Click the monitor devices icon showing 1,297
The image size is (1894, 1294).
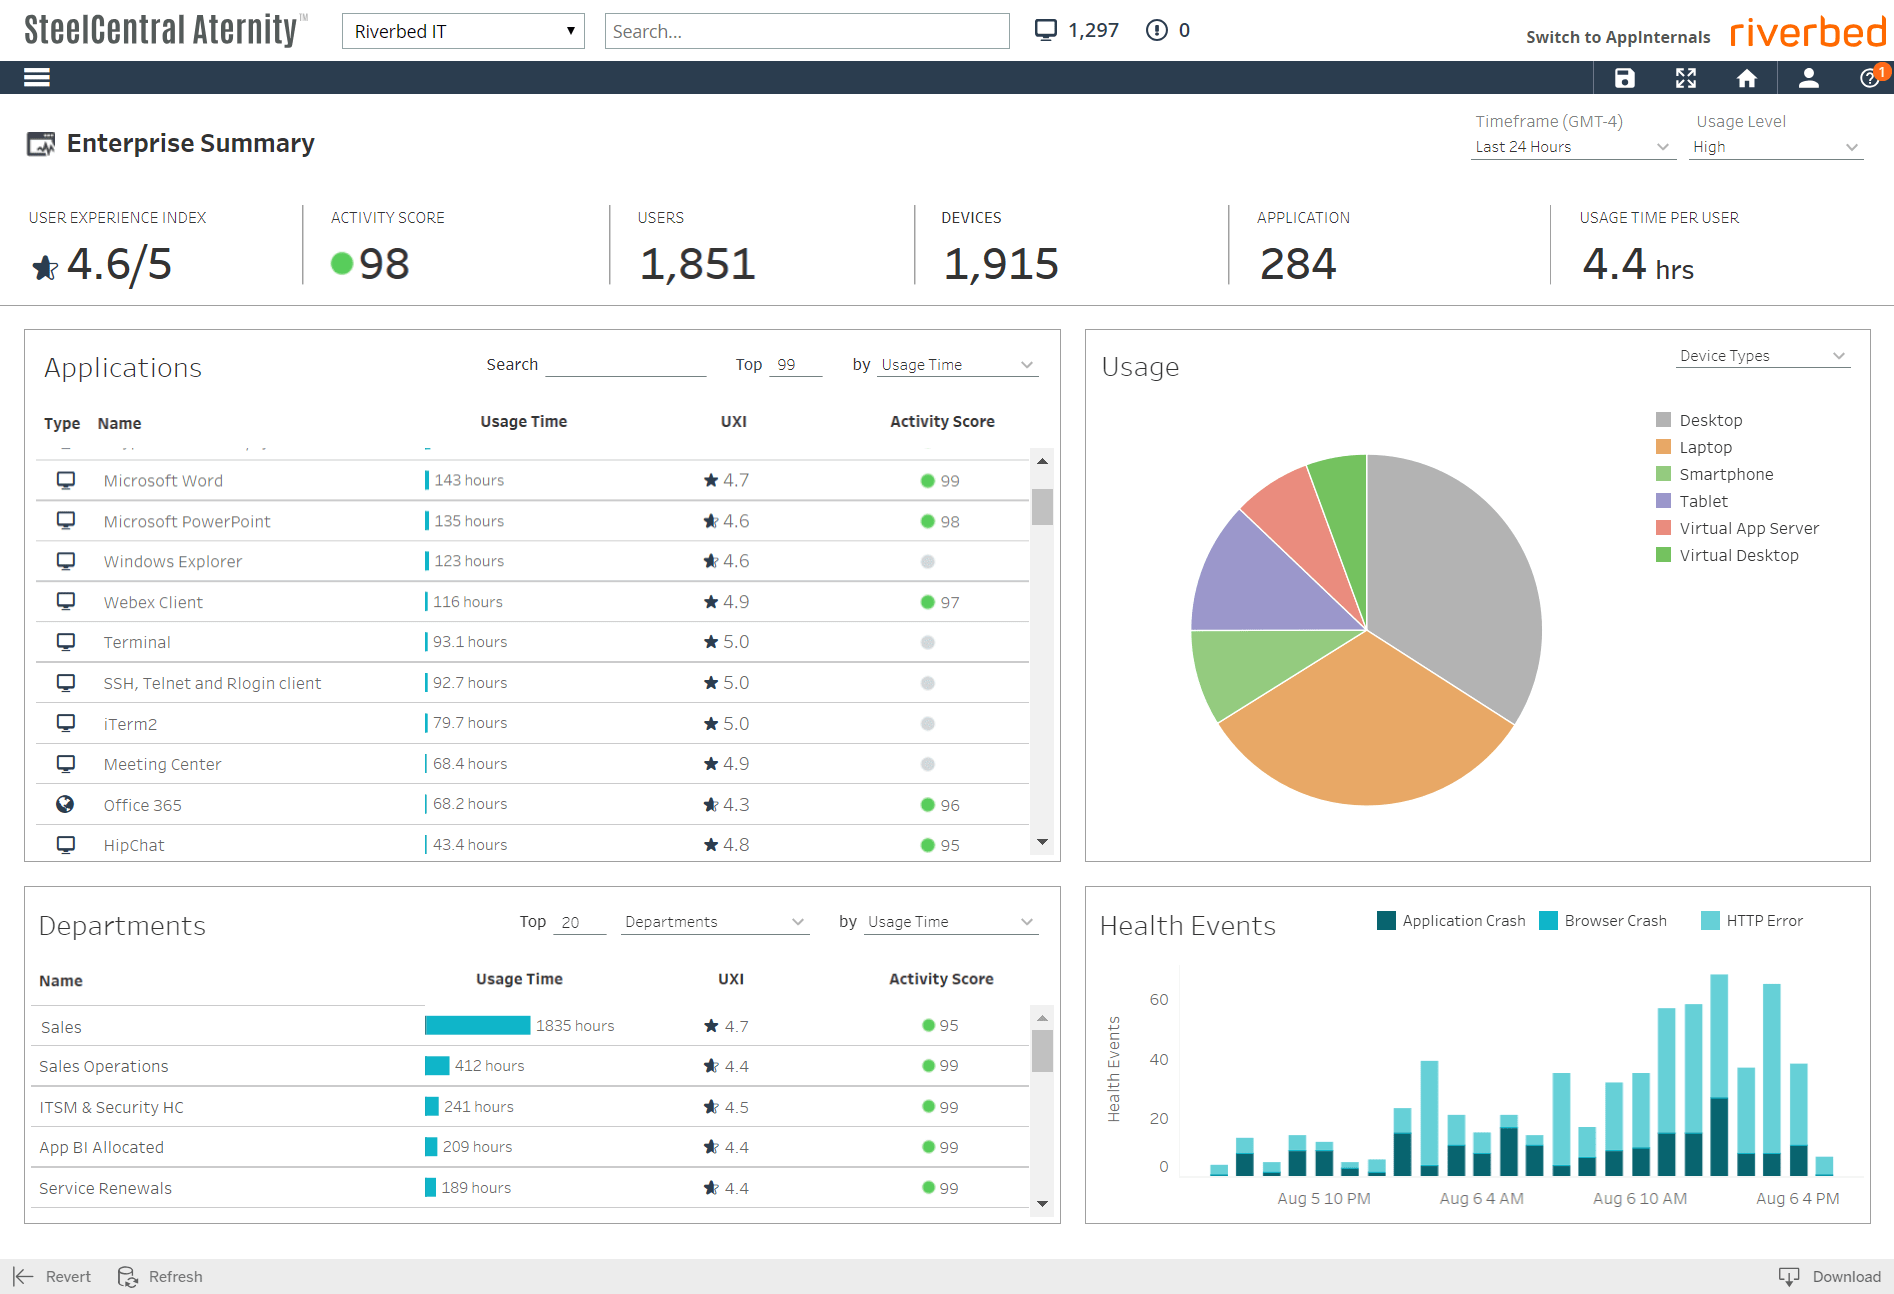(1046, 30)
